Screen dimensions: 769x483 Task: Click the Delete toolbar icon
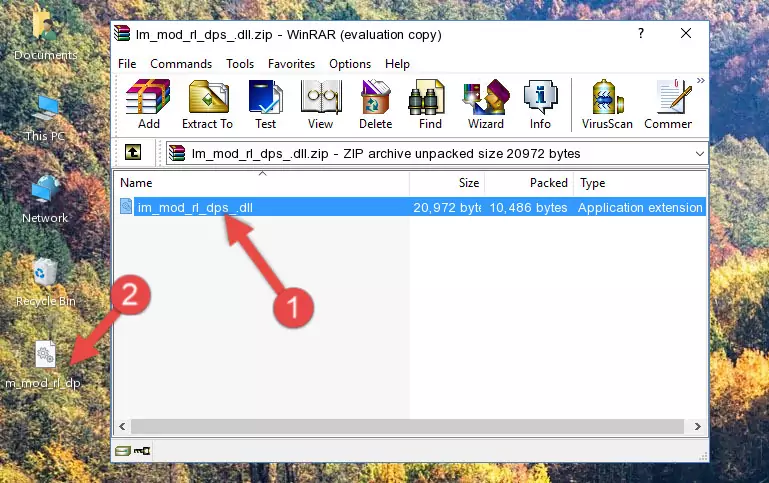click(x=375, y=104)
